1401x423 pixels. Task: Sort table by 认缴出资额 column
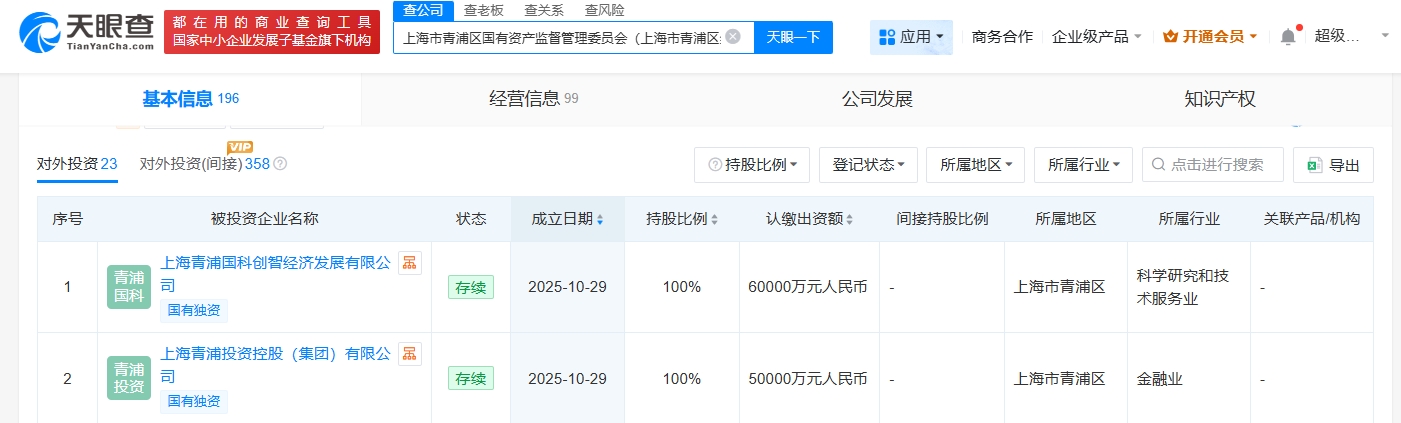811,219
